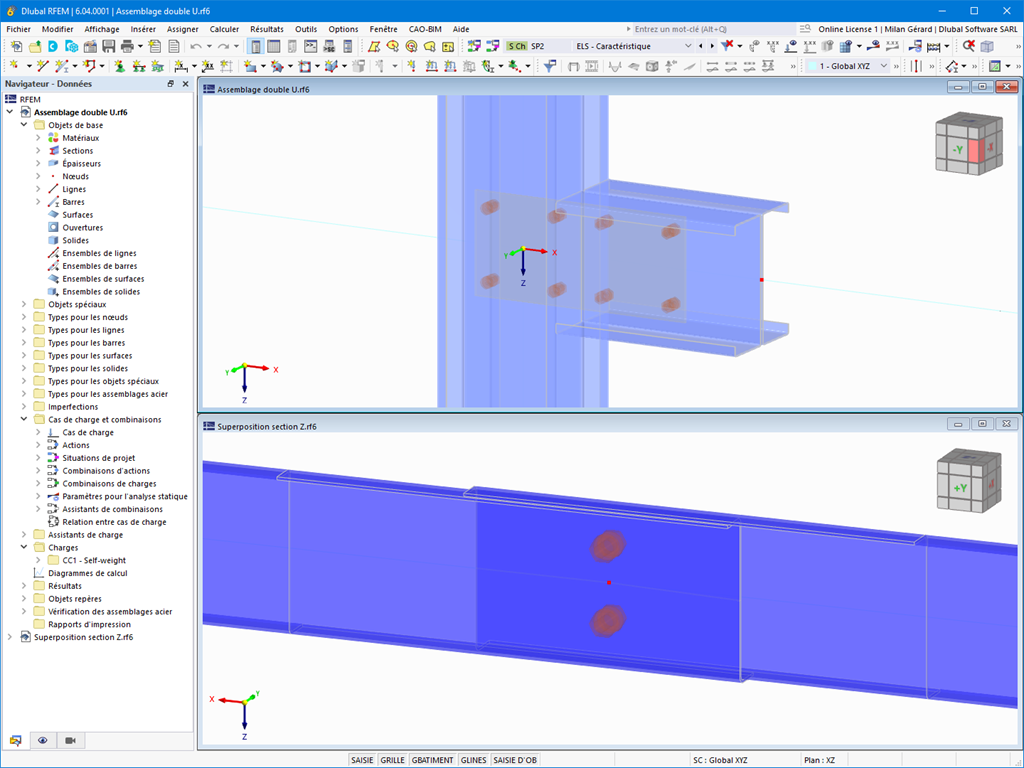Click the light blue coordinate system color swatch
The height and width of the screenshot is (768, 1024).
pyautogui.click(x=812, y=66)
